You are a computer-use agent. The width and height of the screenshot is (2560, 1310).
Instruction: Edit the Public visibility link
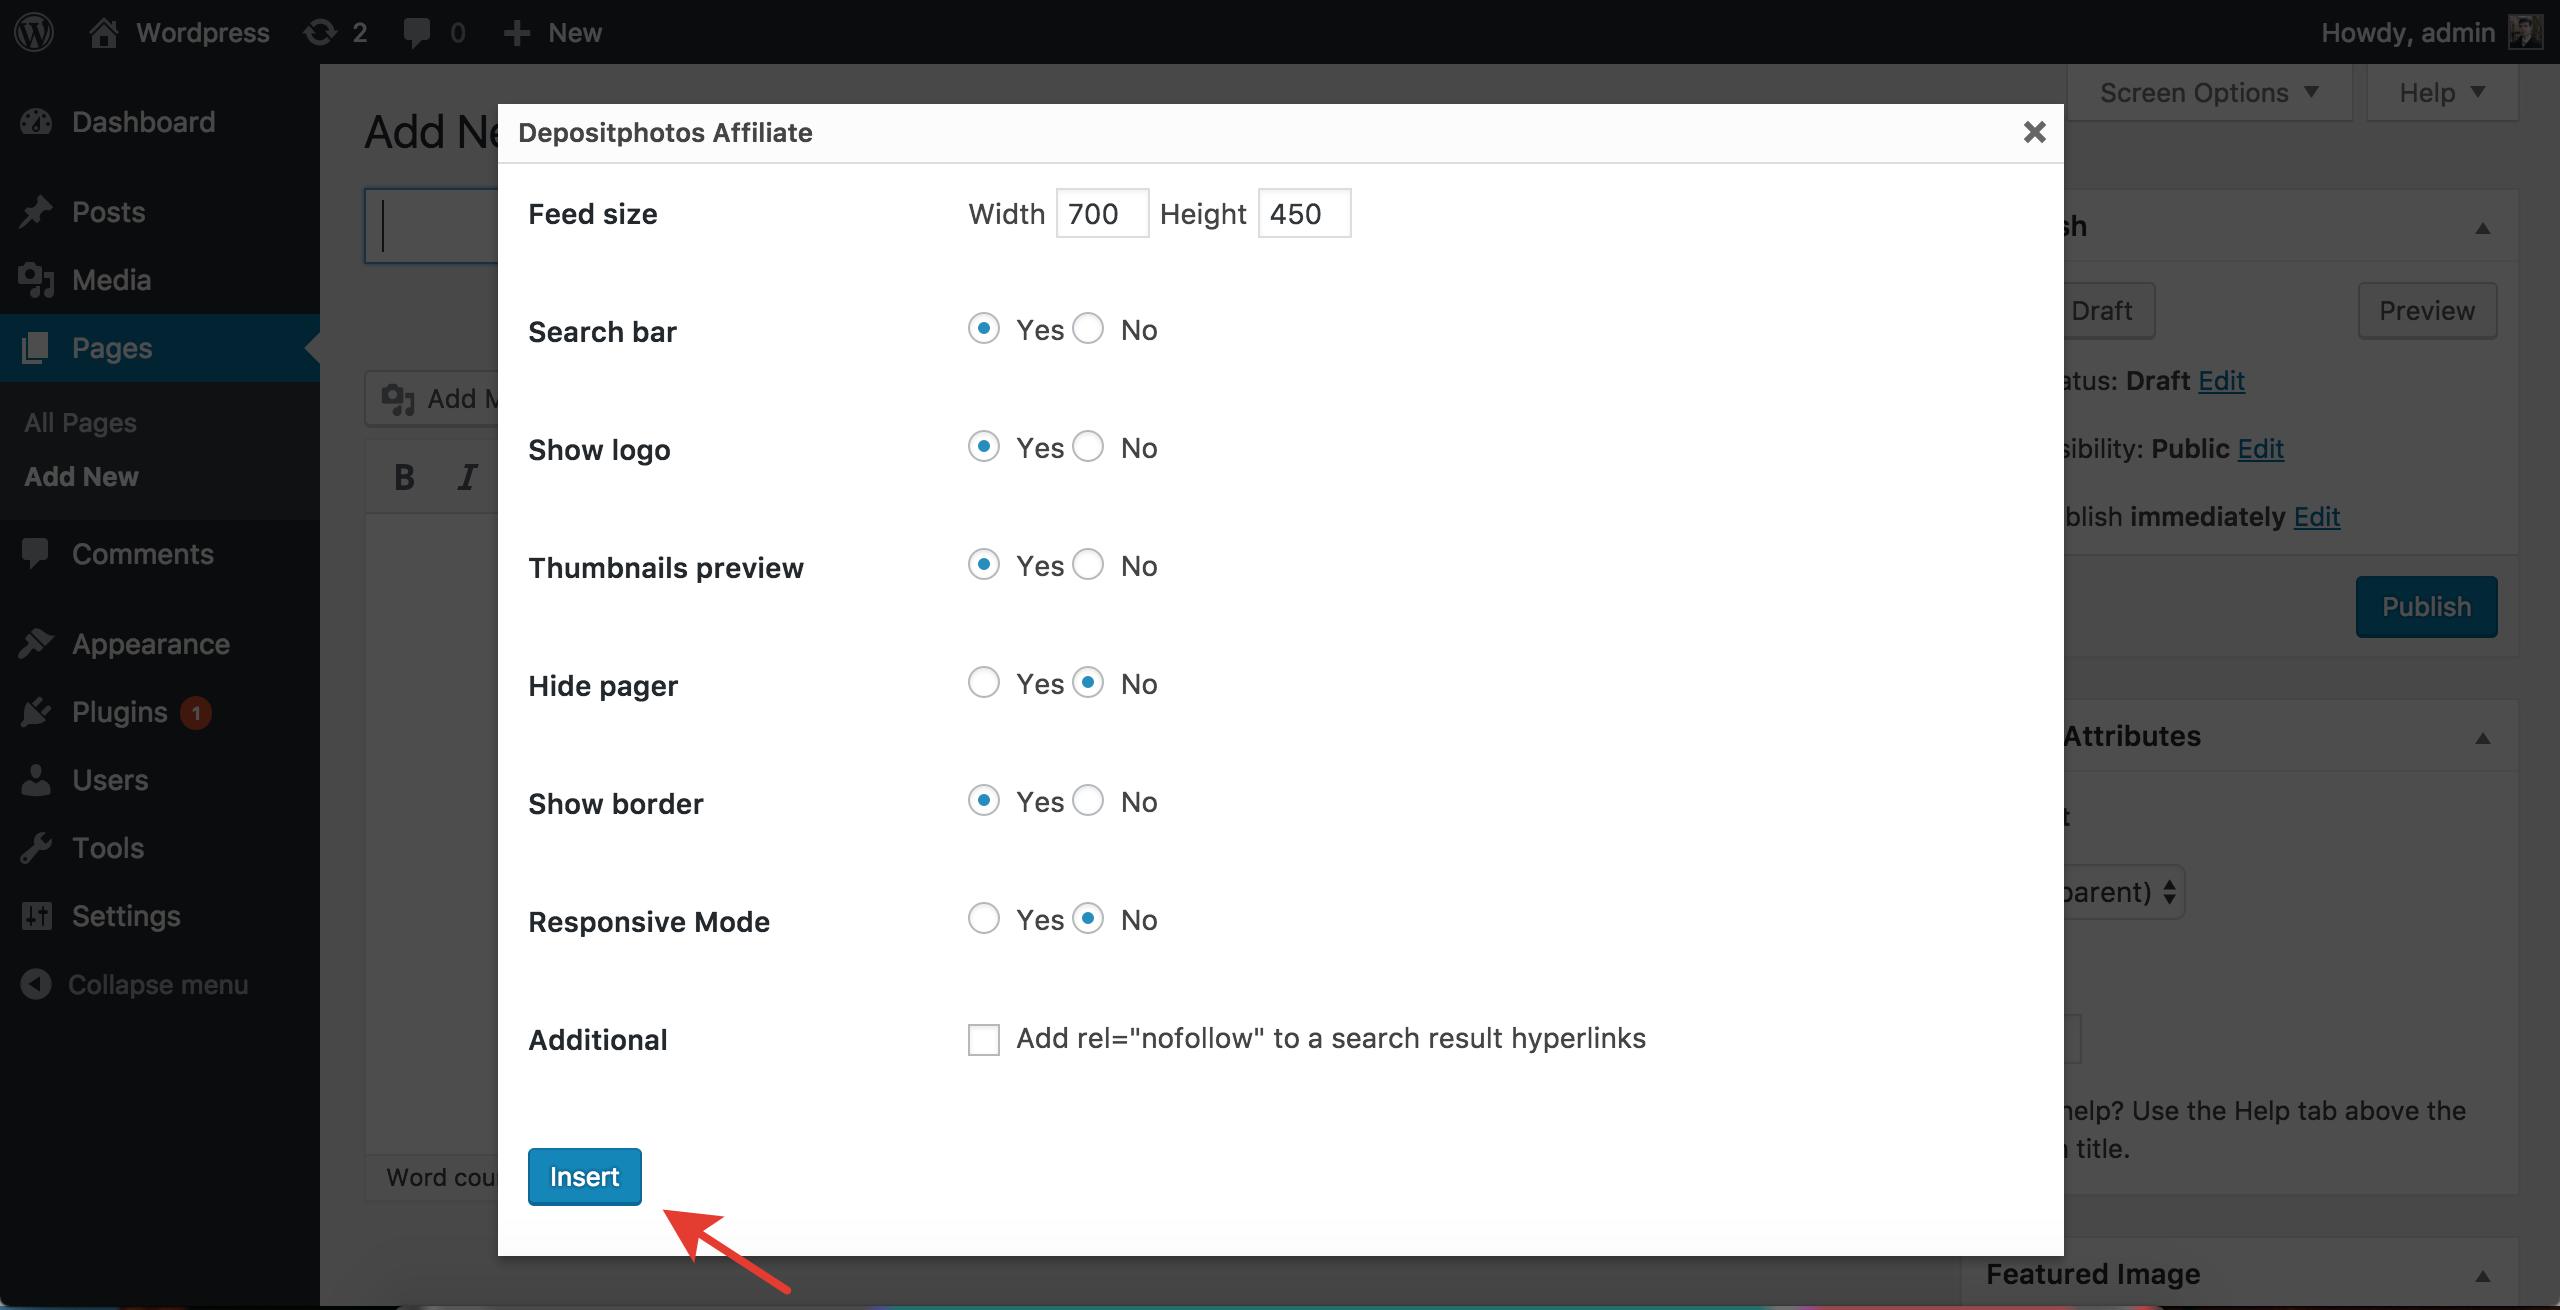point(2260,449)
